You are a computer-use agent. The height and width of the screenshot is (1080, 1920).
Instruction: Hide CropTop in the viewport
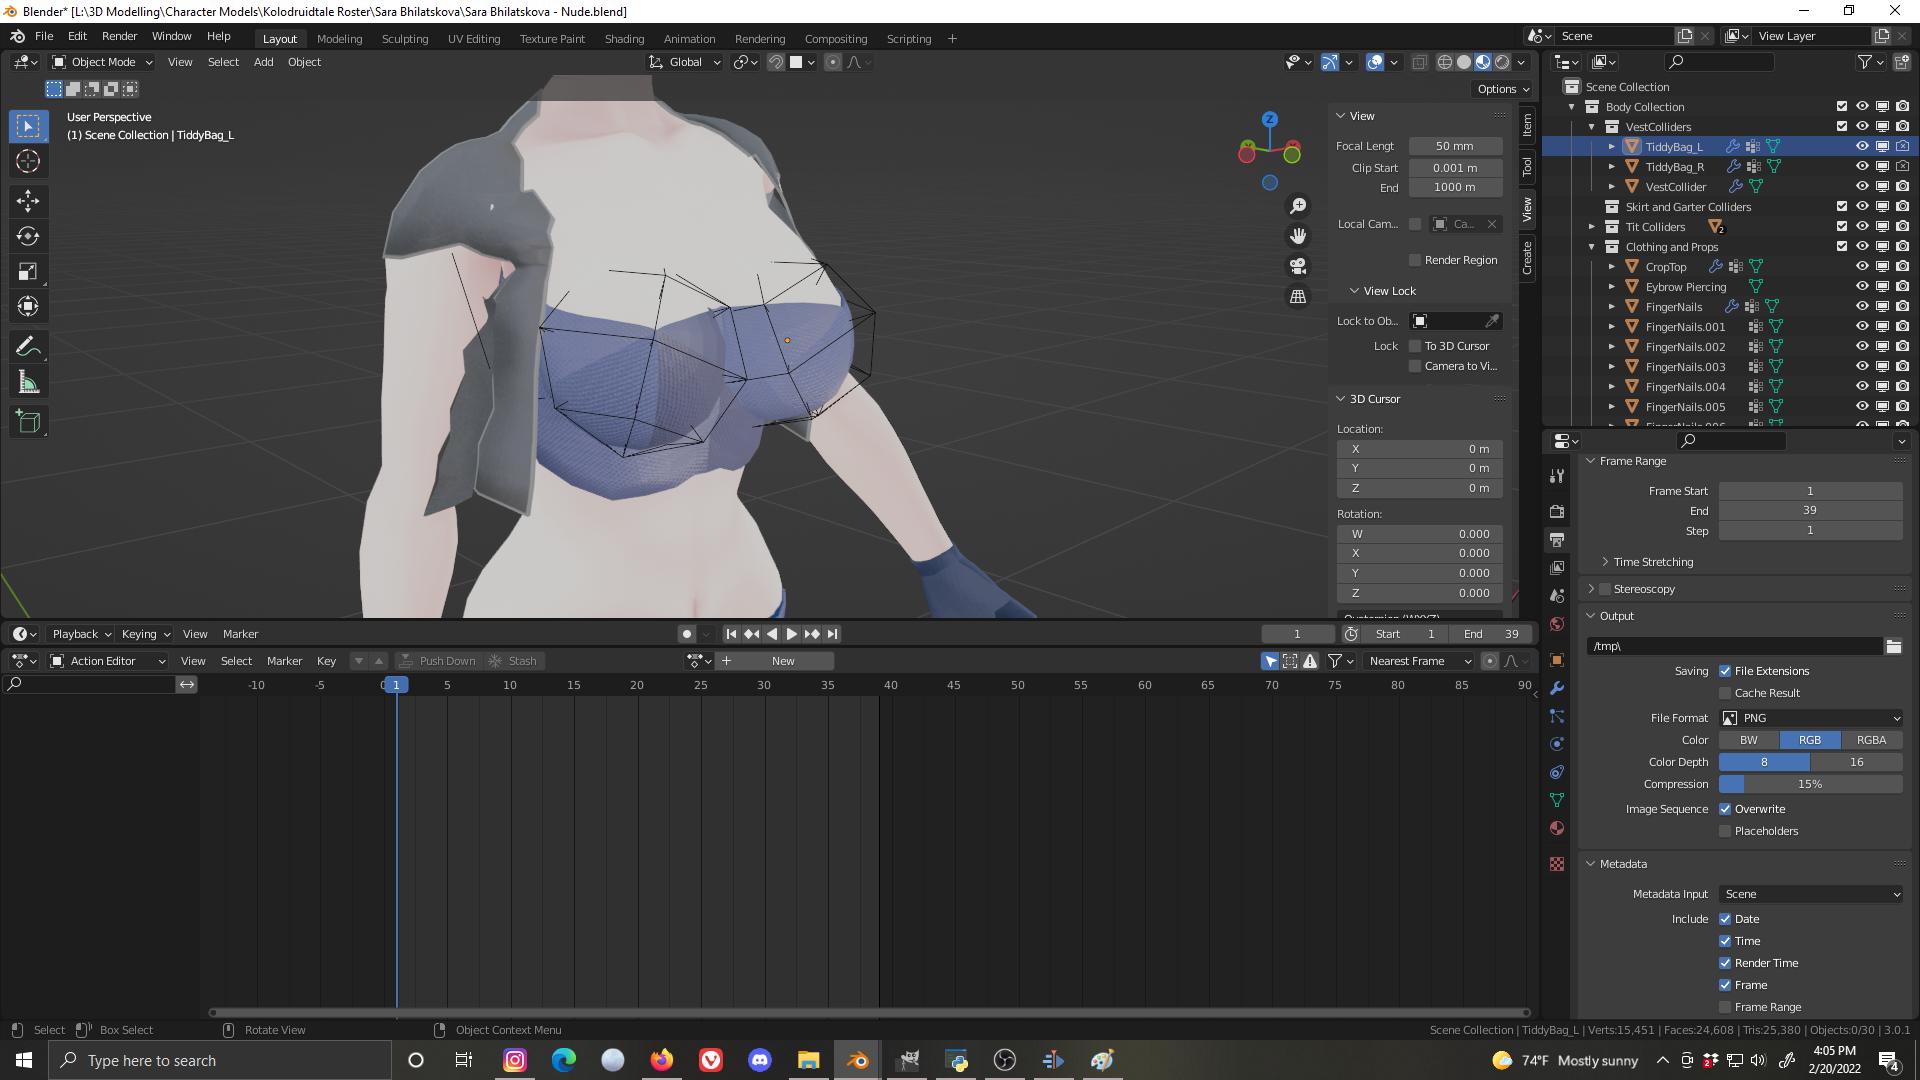coord(1862,267)
